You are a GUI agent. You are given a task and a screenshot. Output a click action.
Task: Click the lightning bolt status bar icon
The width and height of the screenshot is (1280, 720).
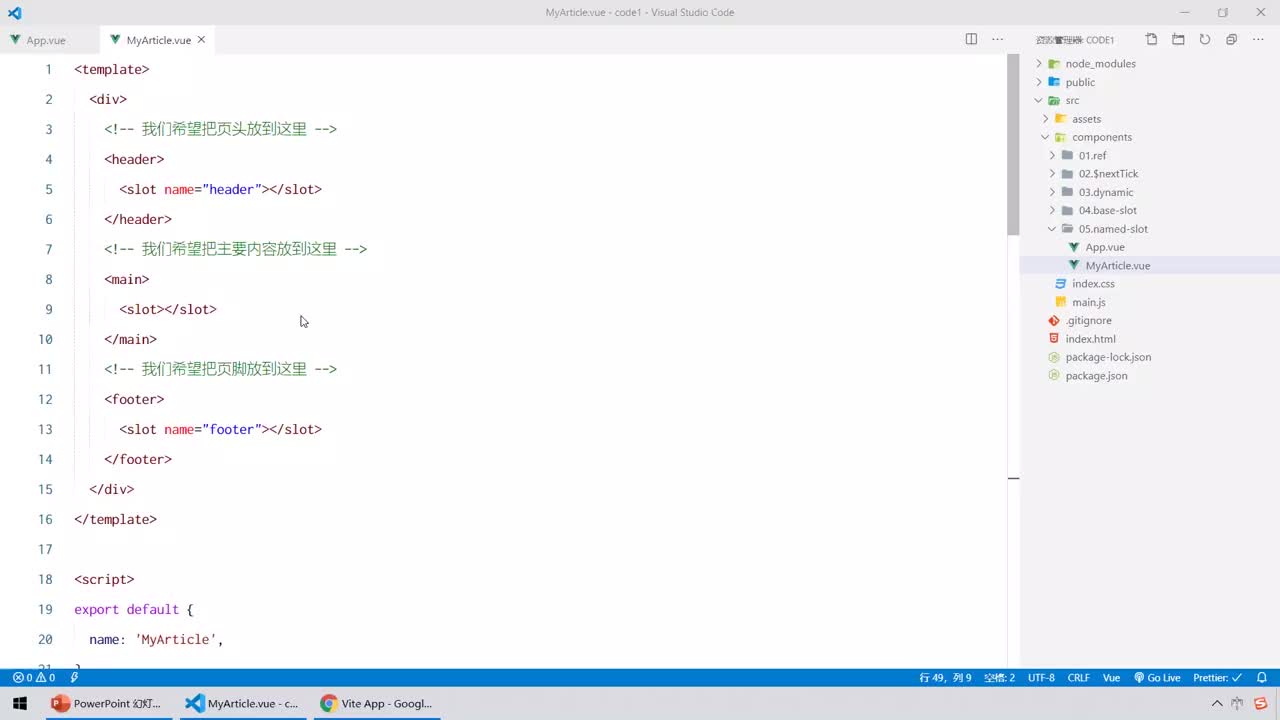(x=74, y=678)
